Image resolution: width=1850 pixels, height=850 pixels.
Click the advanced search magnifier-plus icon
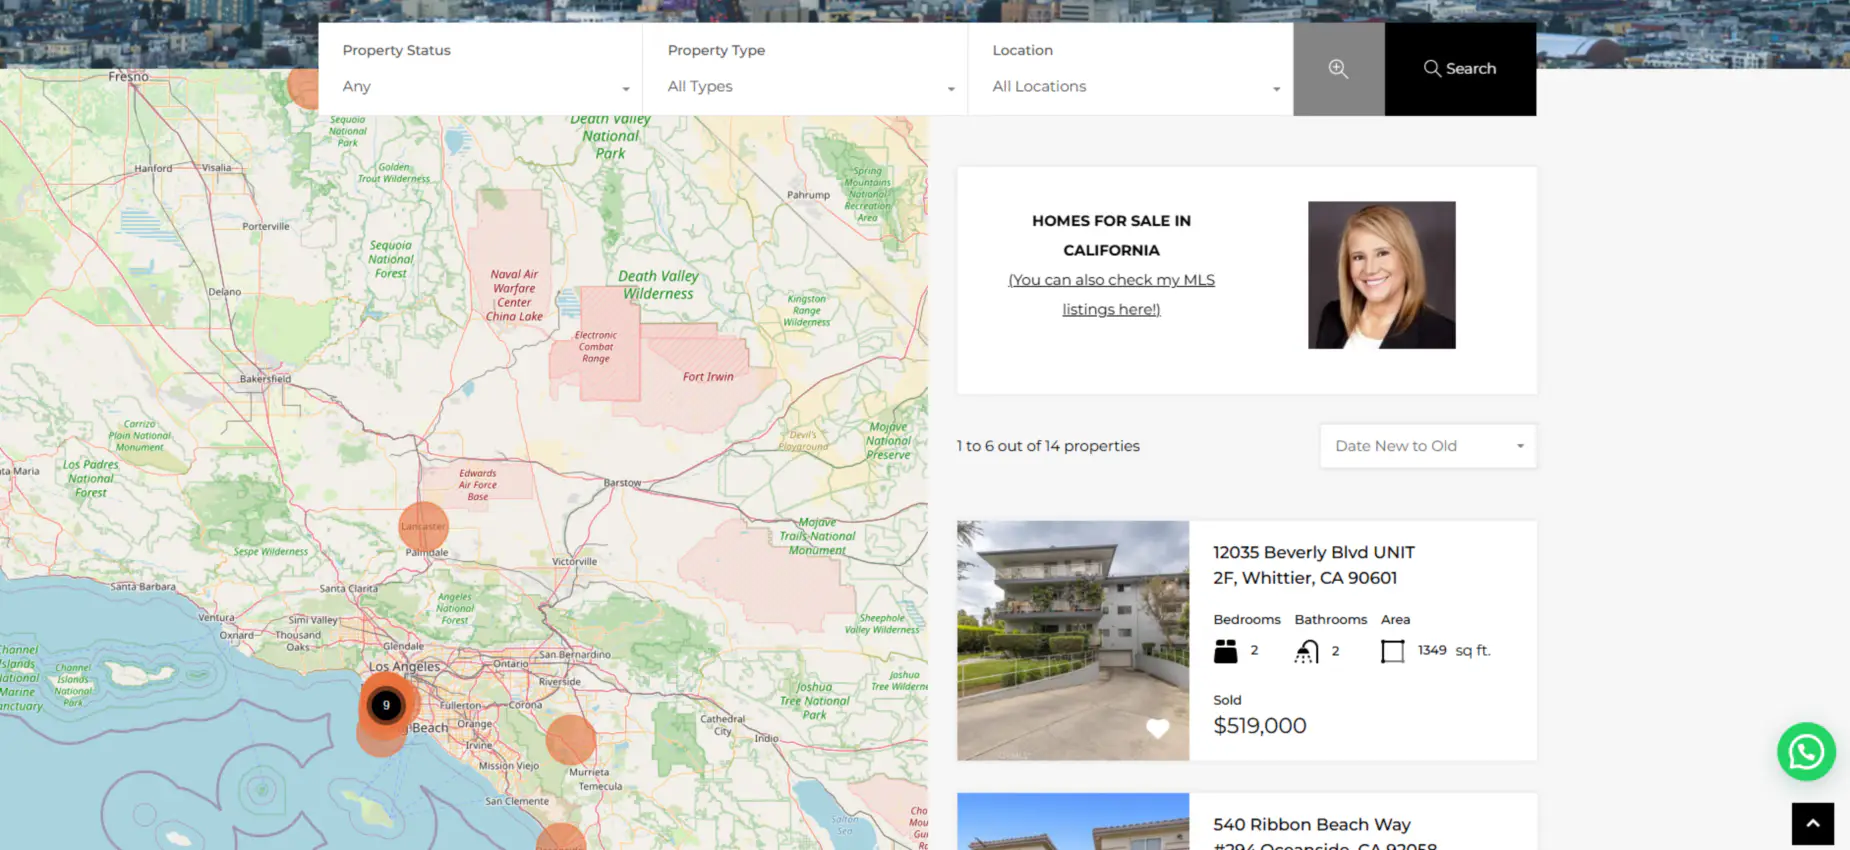(x=1338, y=69)
